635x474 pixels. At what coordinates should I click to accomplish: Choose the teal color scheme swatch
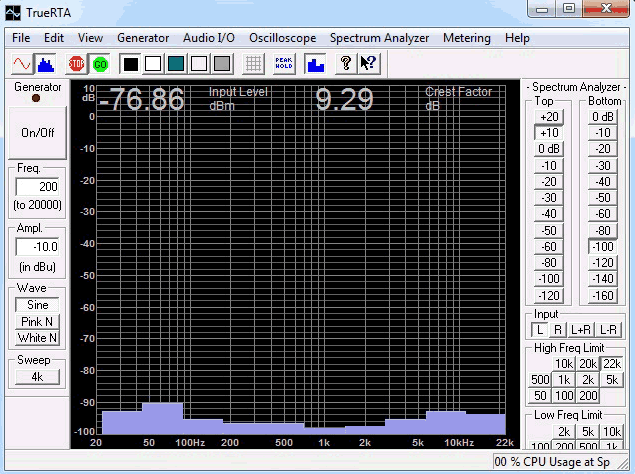tap(176, 64)
